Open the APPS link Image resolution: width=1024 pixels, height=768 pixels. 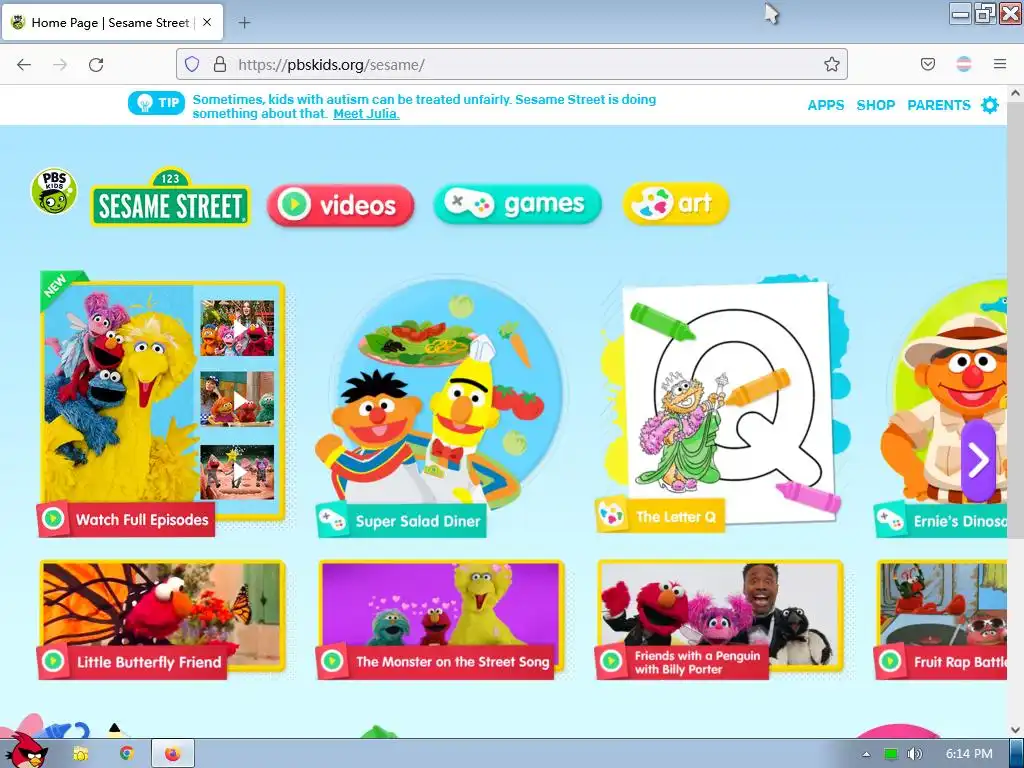point(825,105)
